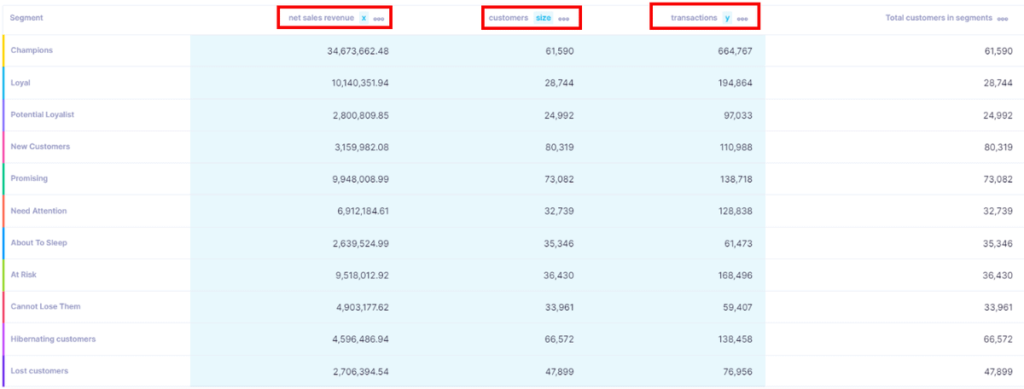Click the New Customers segment name
The width and height of the screenshot is (1024, 389).
pyautogui.click(x=40, y=146)
